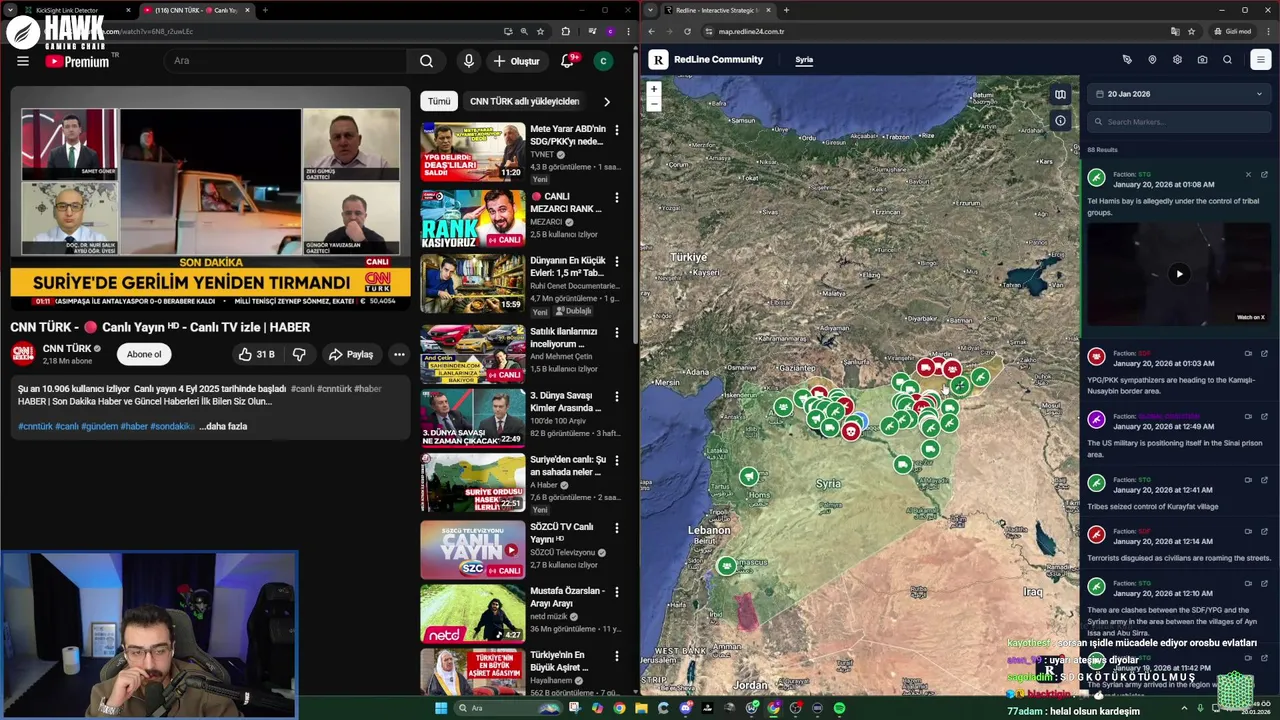Open YouTube notifications bell
This screenshot has height=720, width=1280.
(x=567, y=61)
